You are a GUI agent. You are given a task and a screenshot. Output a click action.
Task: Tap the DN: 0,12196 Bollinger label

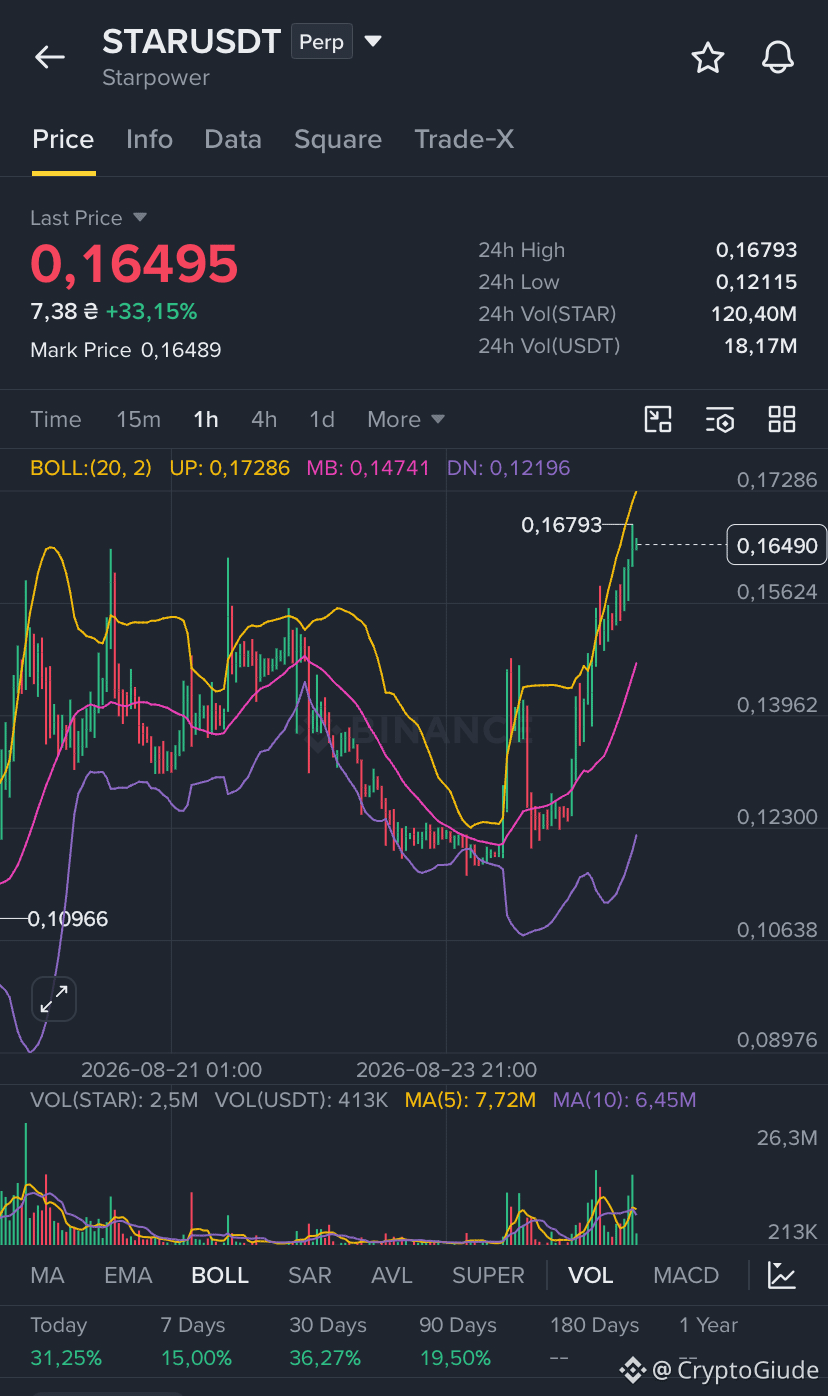click(x=508, y=468)
